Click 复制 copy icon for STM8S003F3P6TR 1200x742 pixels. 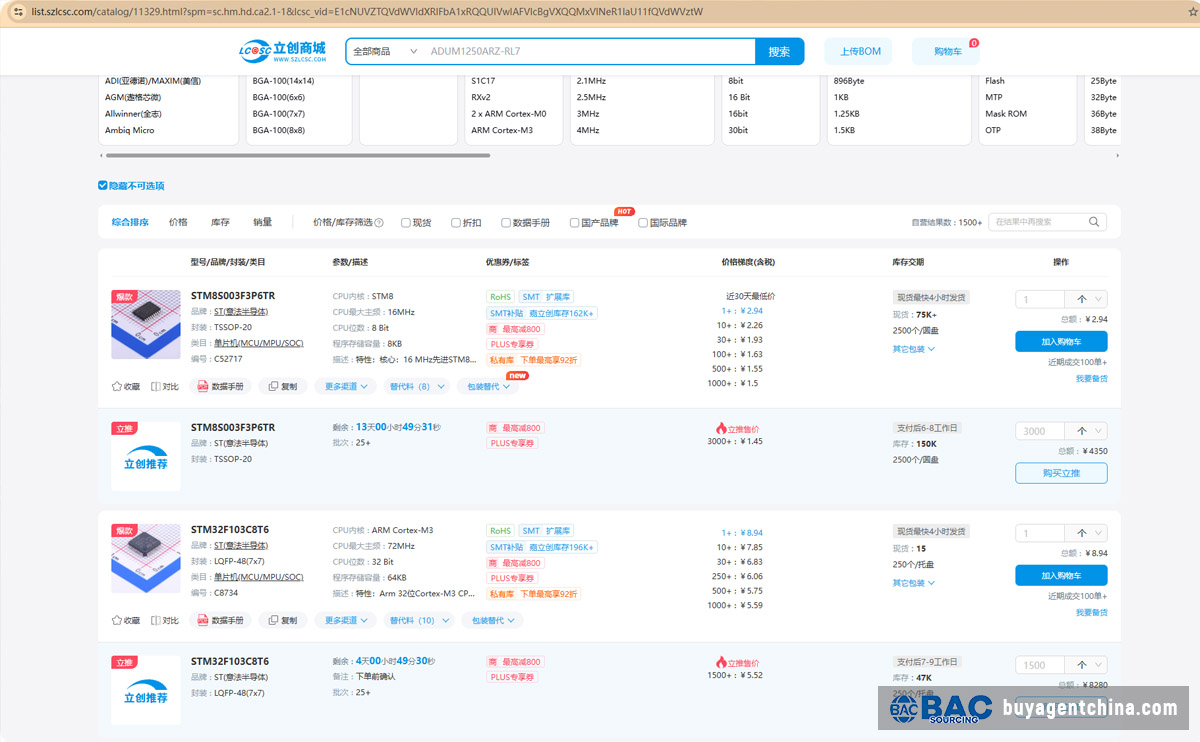pyautogui.click(x=282, y=386)
